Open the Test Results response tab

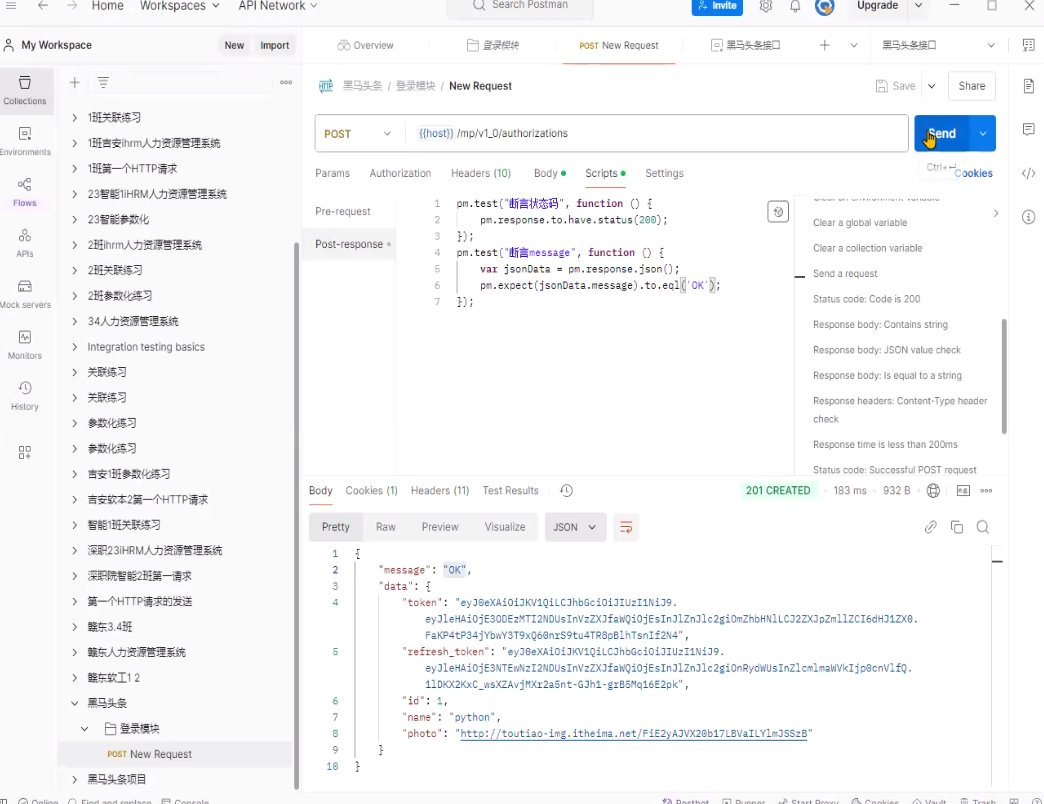tap(511, 491)
